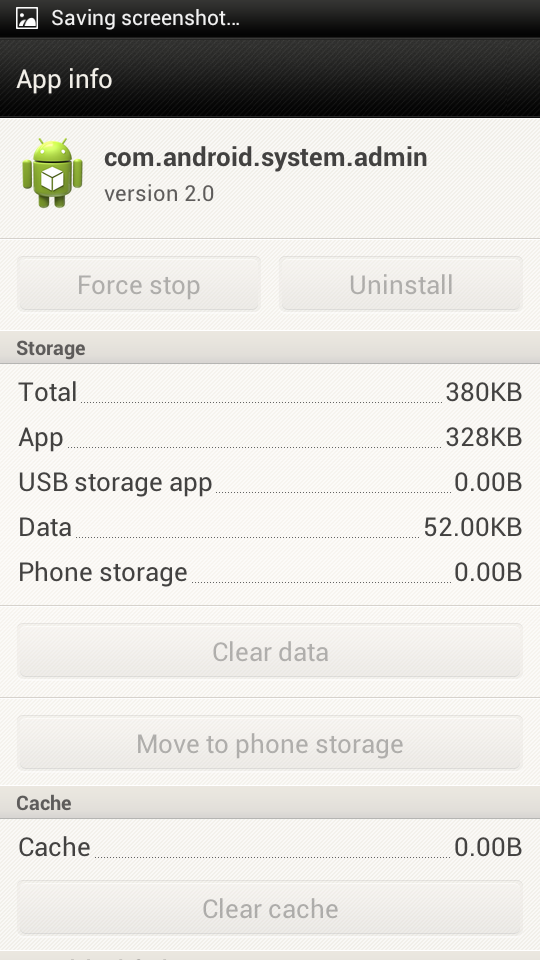The height and width of the screenshot is (960, 540).
Task: Tap the Cache 0.00B row
Action: coord(270,847)
